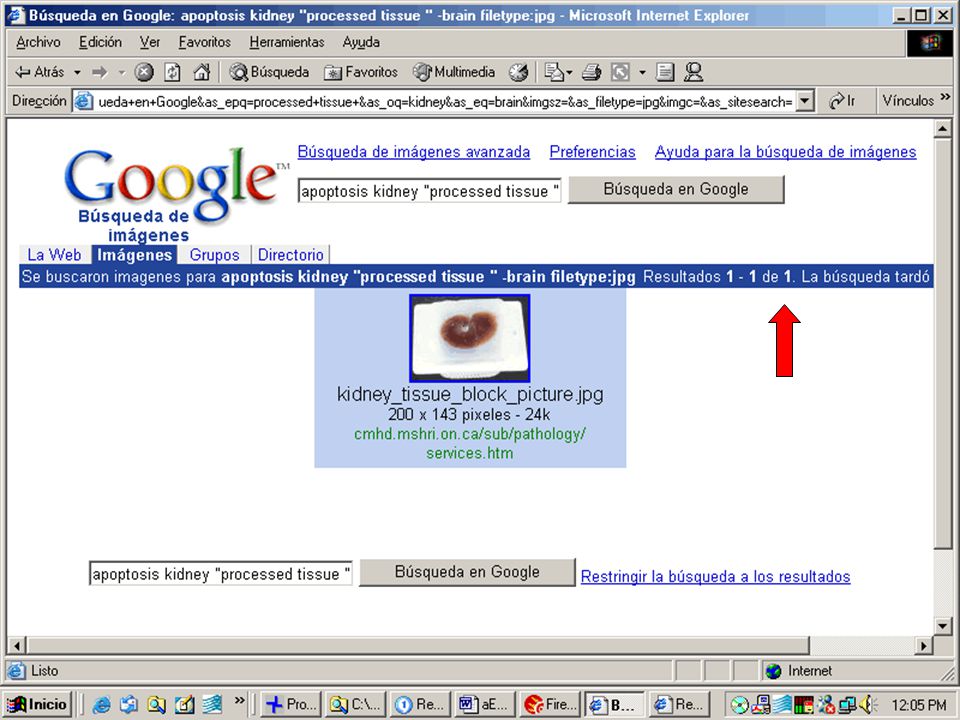Open the Multimedia toolbar panel
This screenshot has height=720, width=960.
(x=454, y=72)
